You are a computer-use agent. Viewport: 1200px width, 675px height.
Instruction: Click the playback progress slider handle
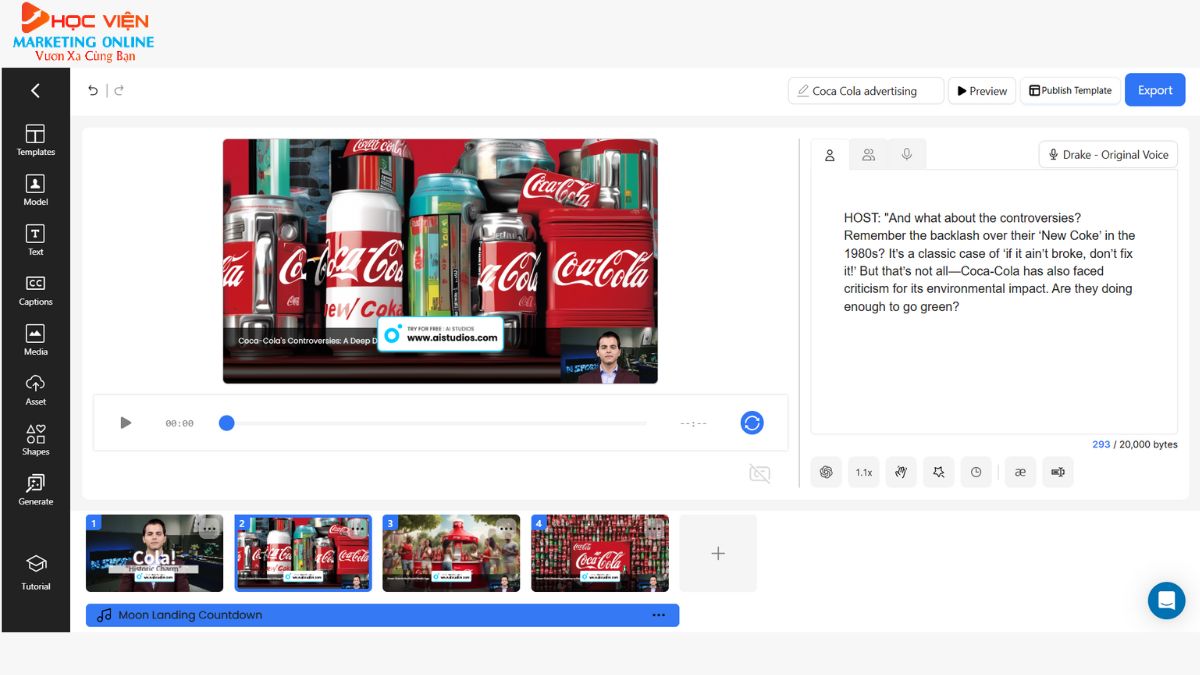(x=227, y=423)
